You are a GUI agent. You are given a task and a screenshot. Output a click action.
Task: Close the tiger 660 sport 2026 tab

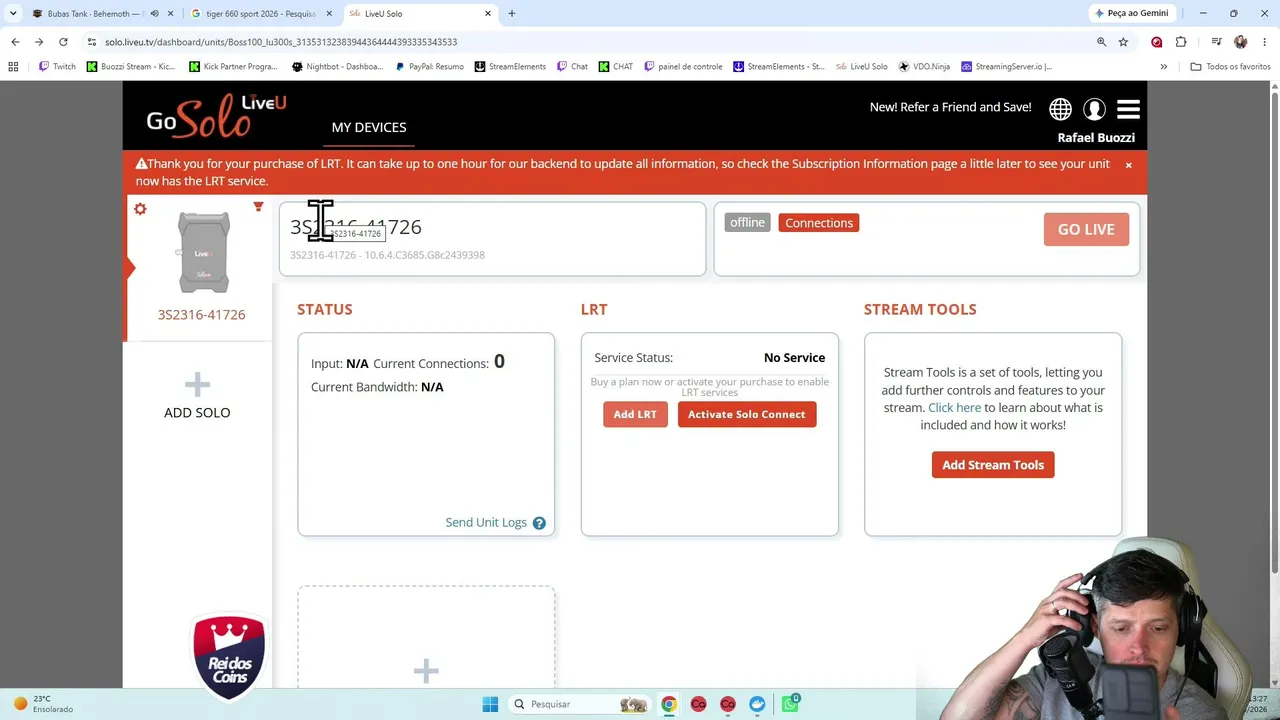329,14
